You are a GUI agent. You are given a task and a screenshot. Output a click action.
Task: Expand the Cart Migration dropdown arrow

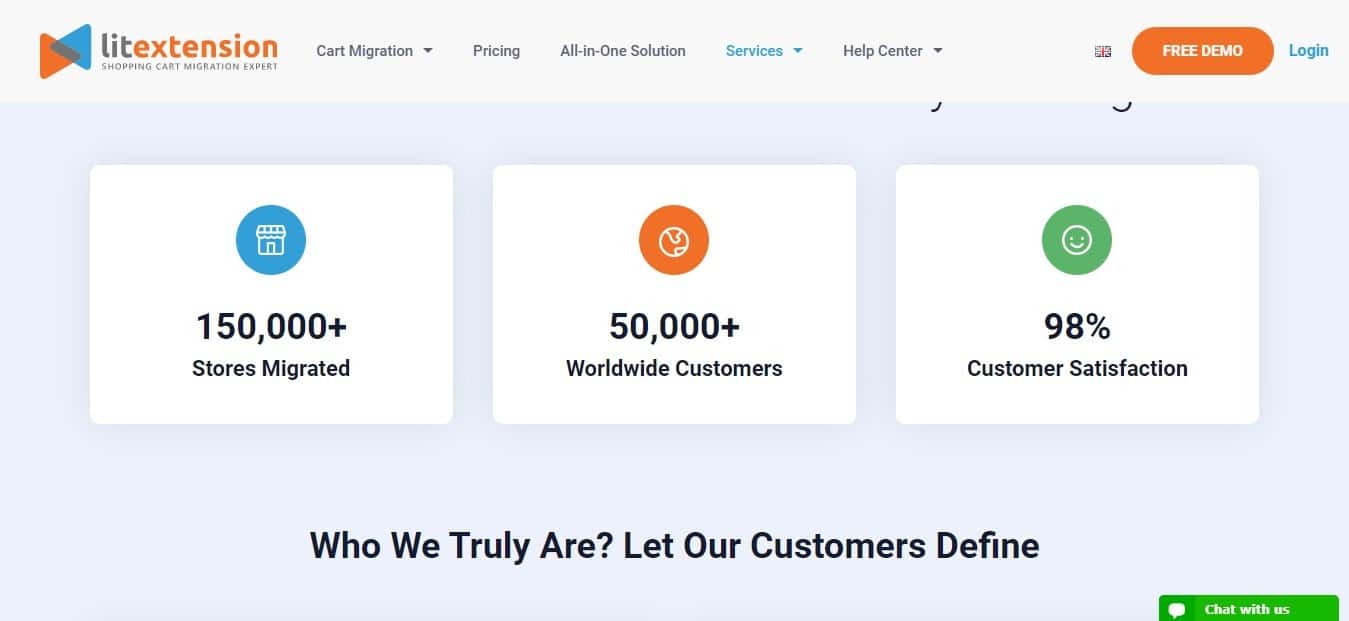pos(428,51)
